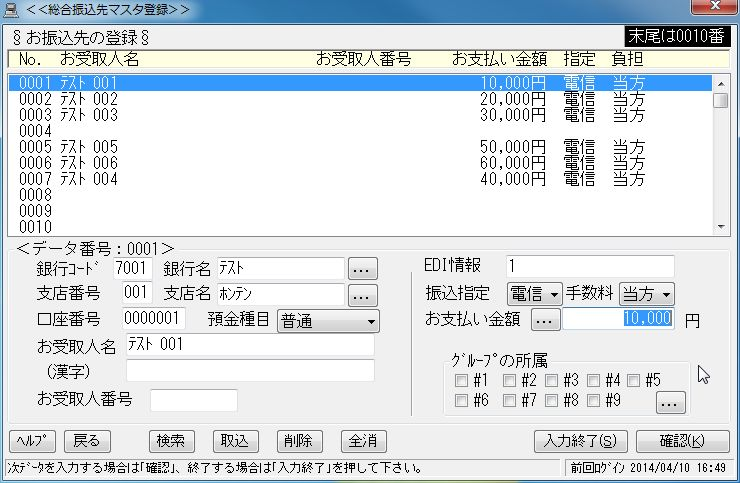Viewport: 740px width, 483px height.
Task: Open the 預金種目 dropdown showing 普通
Action: (328, 321)
